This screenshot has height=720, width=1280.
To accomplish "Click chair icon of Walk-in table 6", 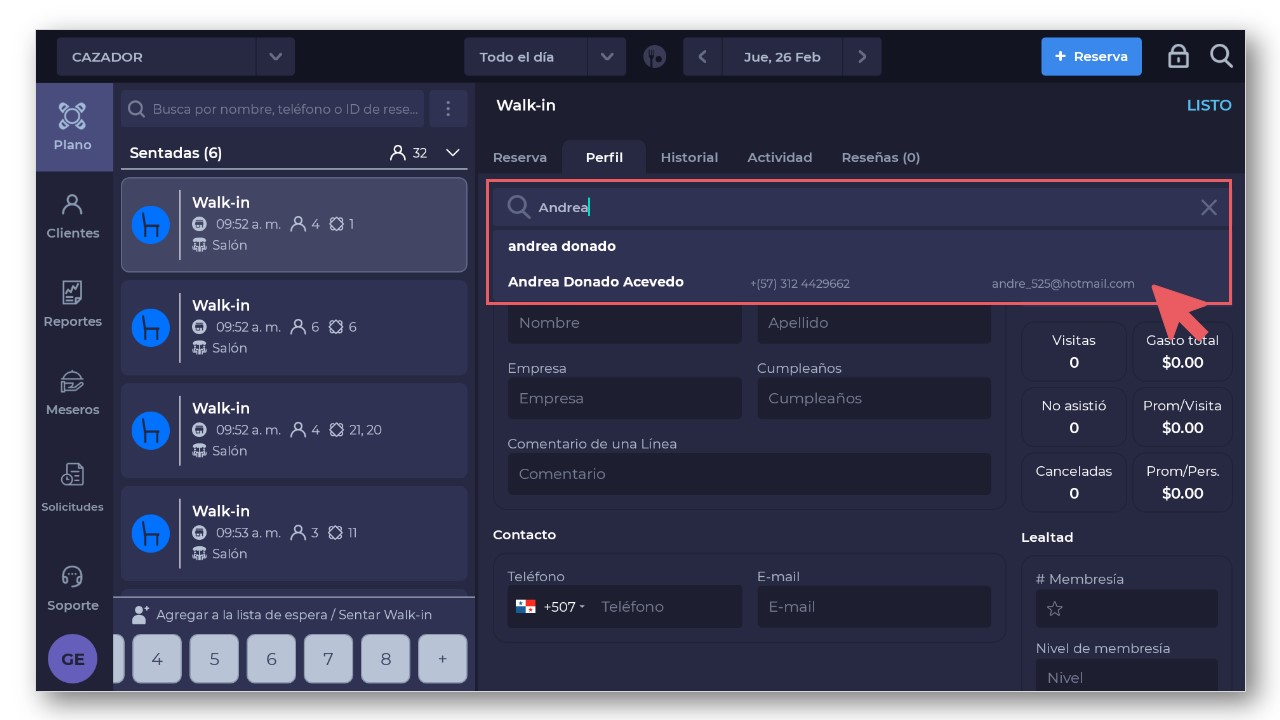I will [151, 328].
